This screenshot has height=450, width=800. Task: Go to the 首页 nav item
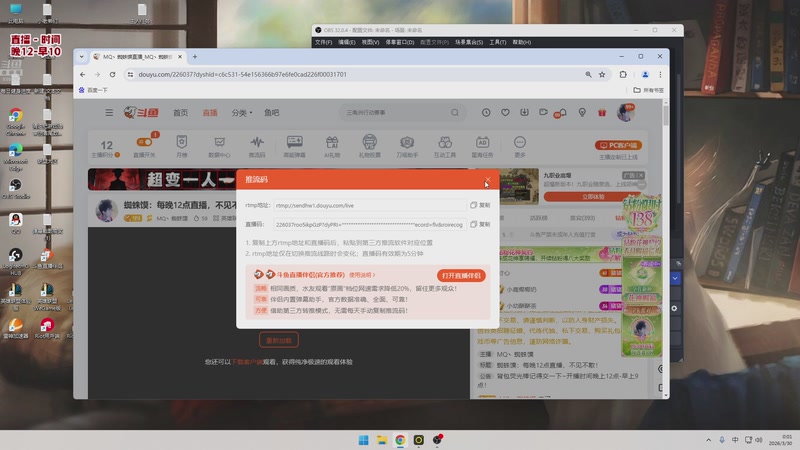click(180, 113)
